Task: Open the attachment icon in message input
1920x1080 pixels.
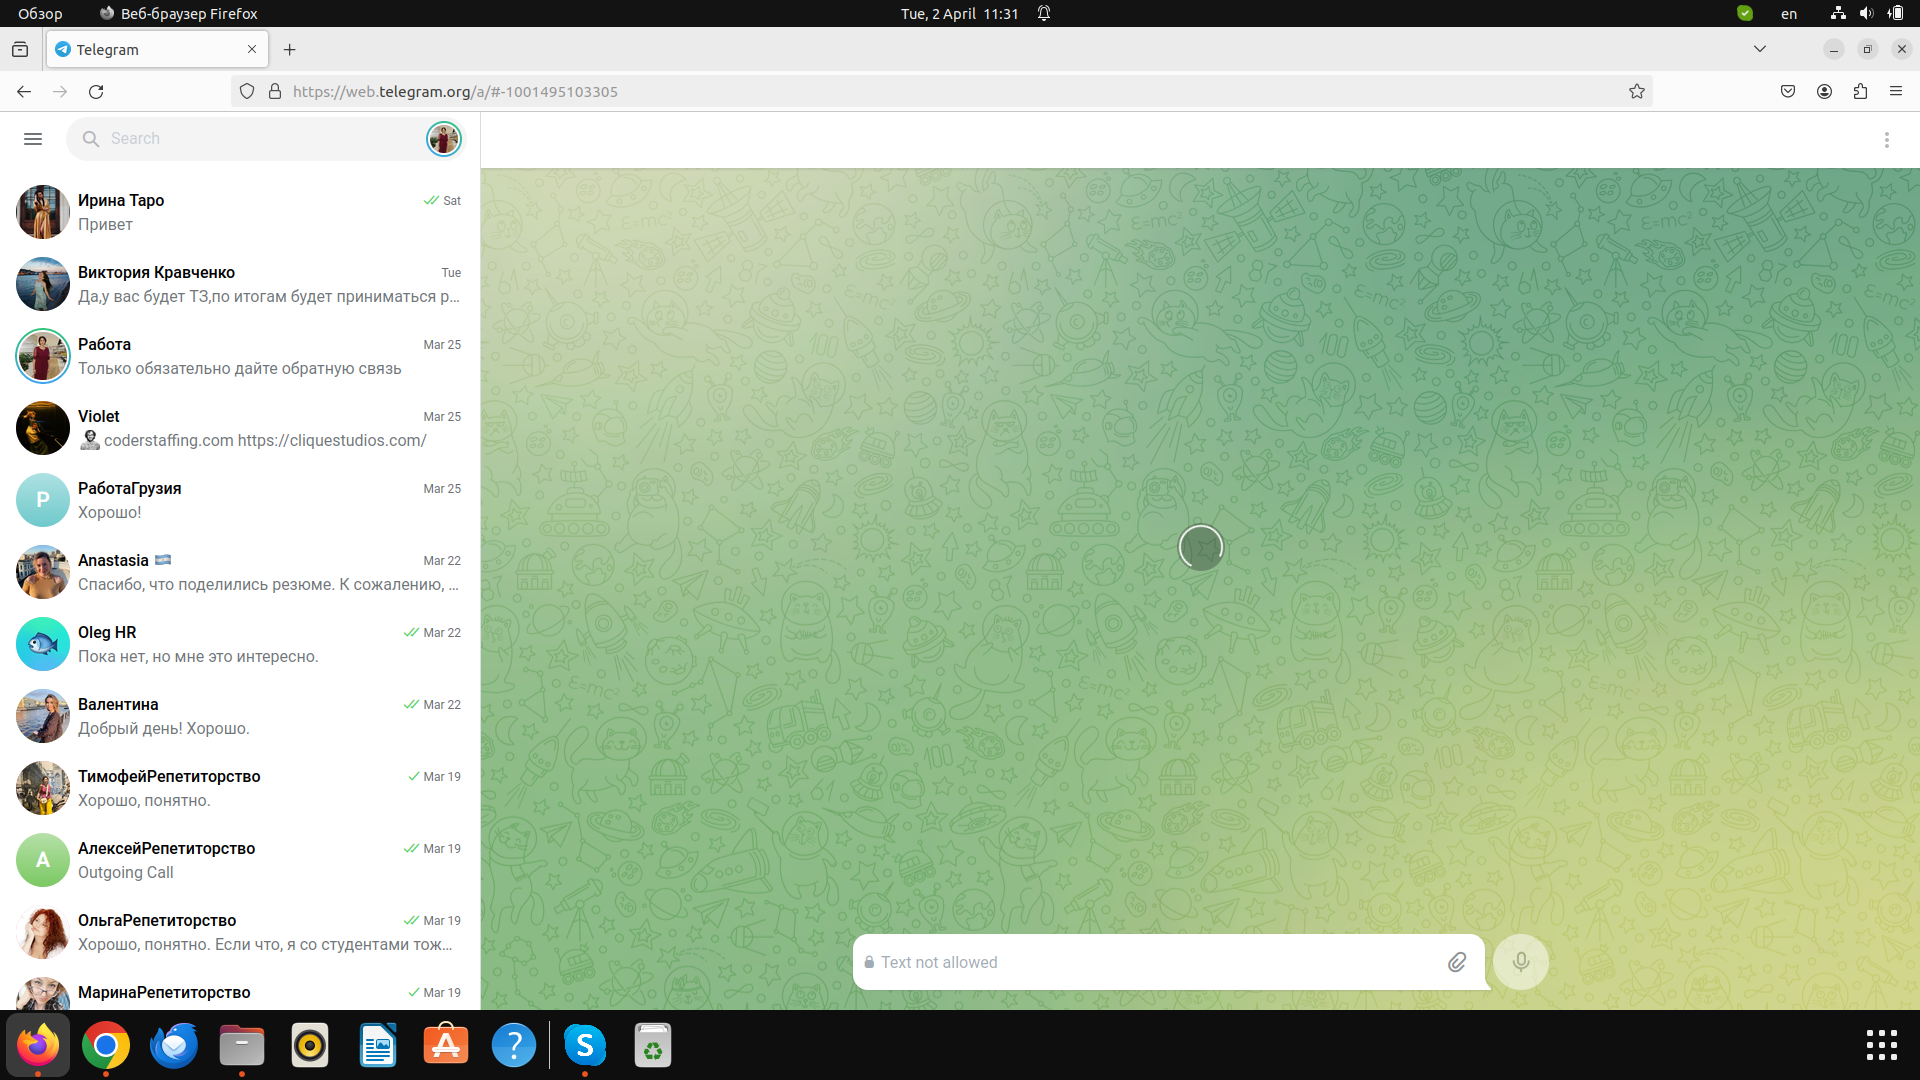Action: click(x=1456, y=961)
